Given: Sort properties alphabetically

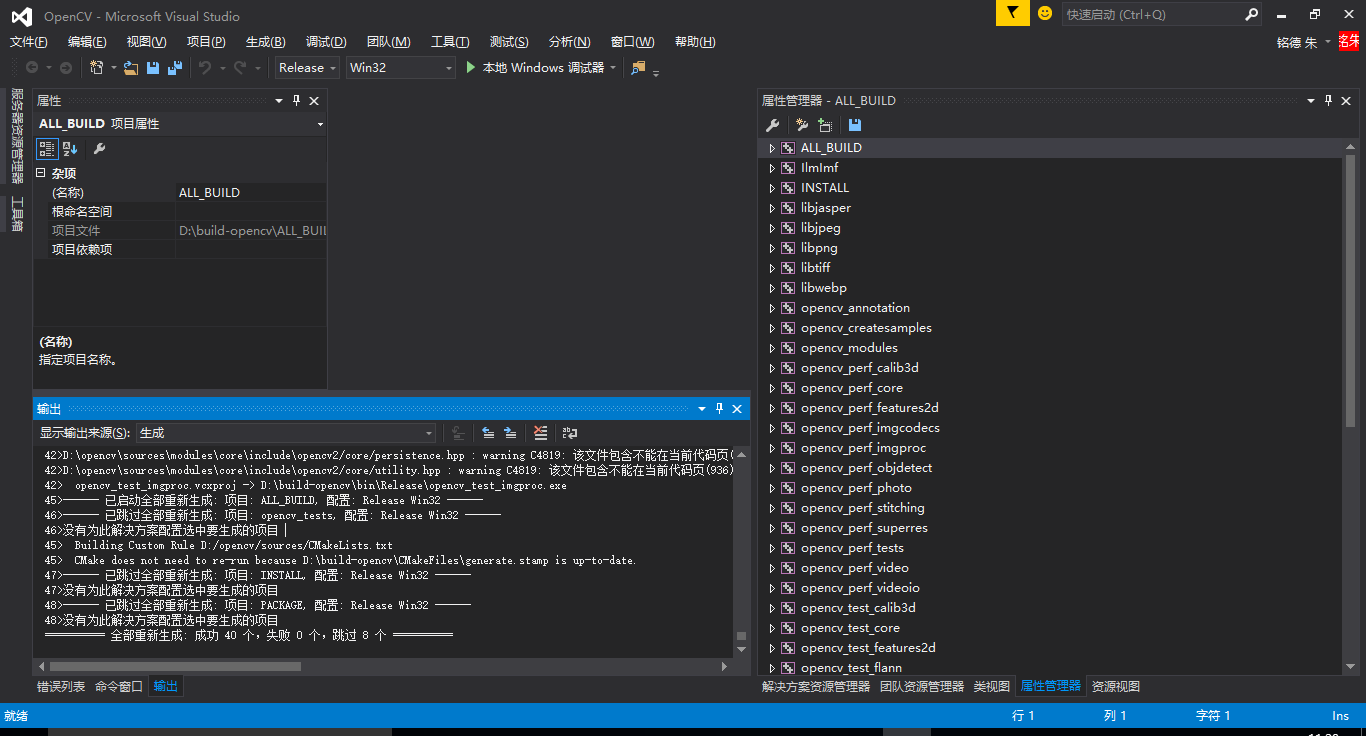Looking at the screenshot, I should [x=70, y=149].
